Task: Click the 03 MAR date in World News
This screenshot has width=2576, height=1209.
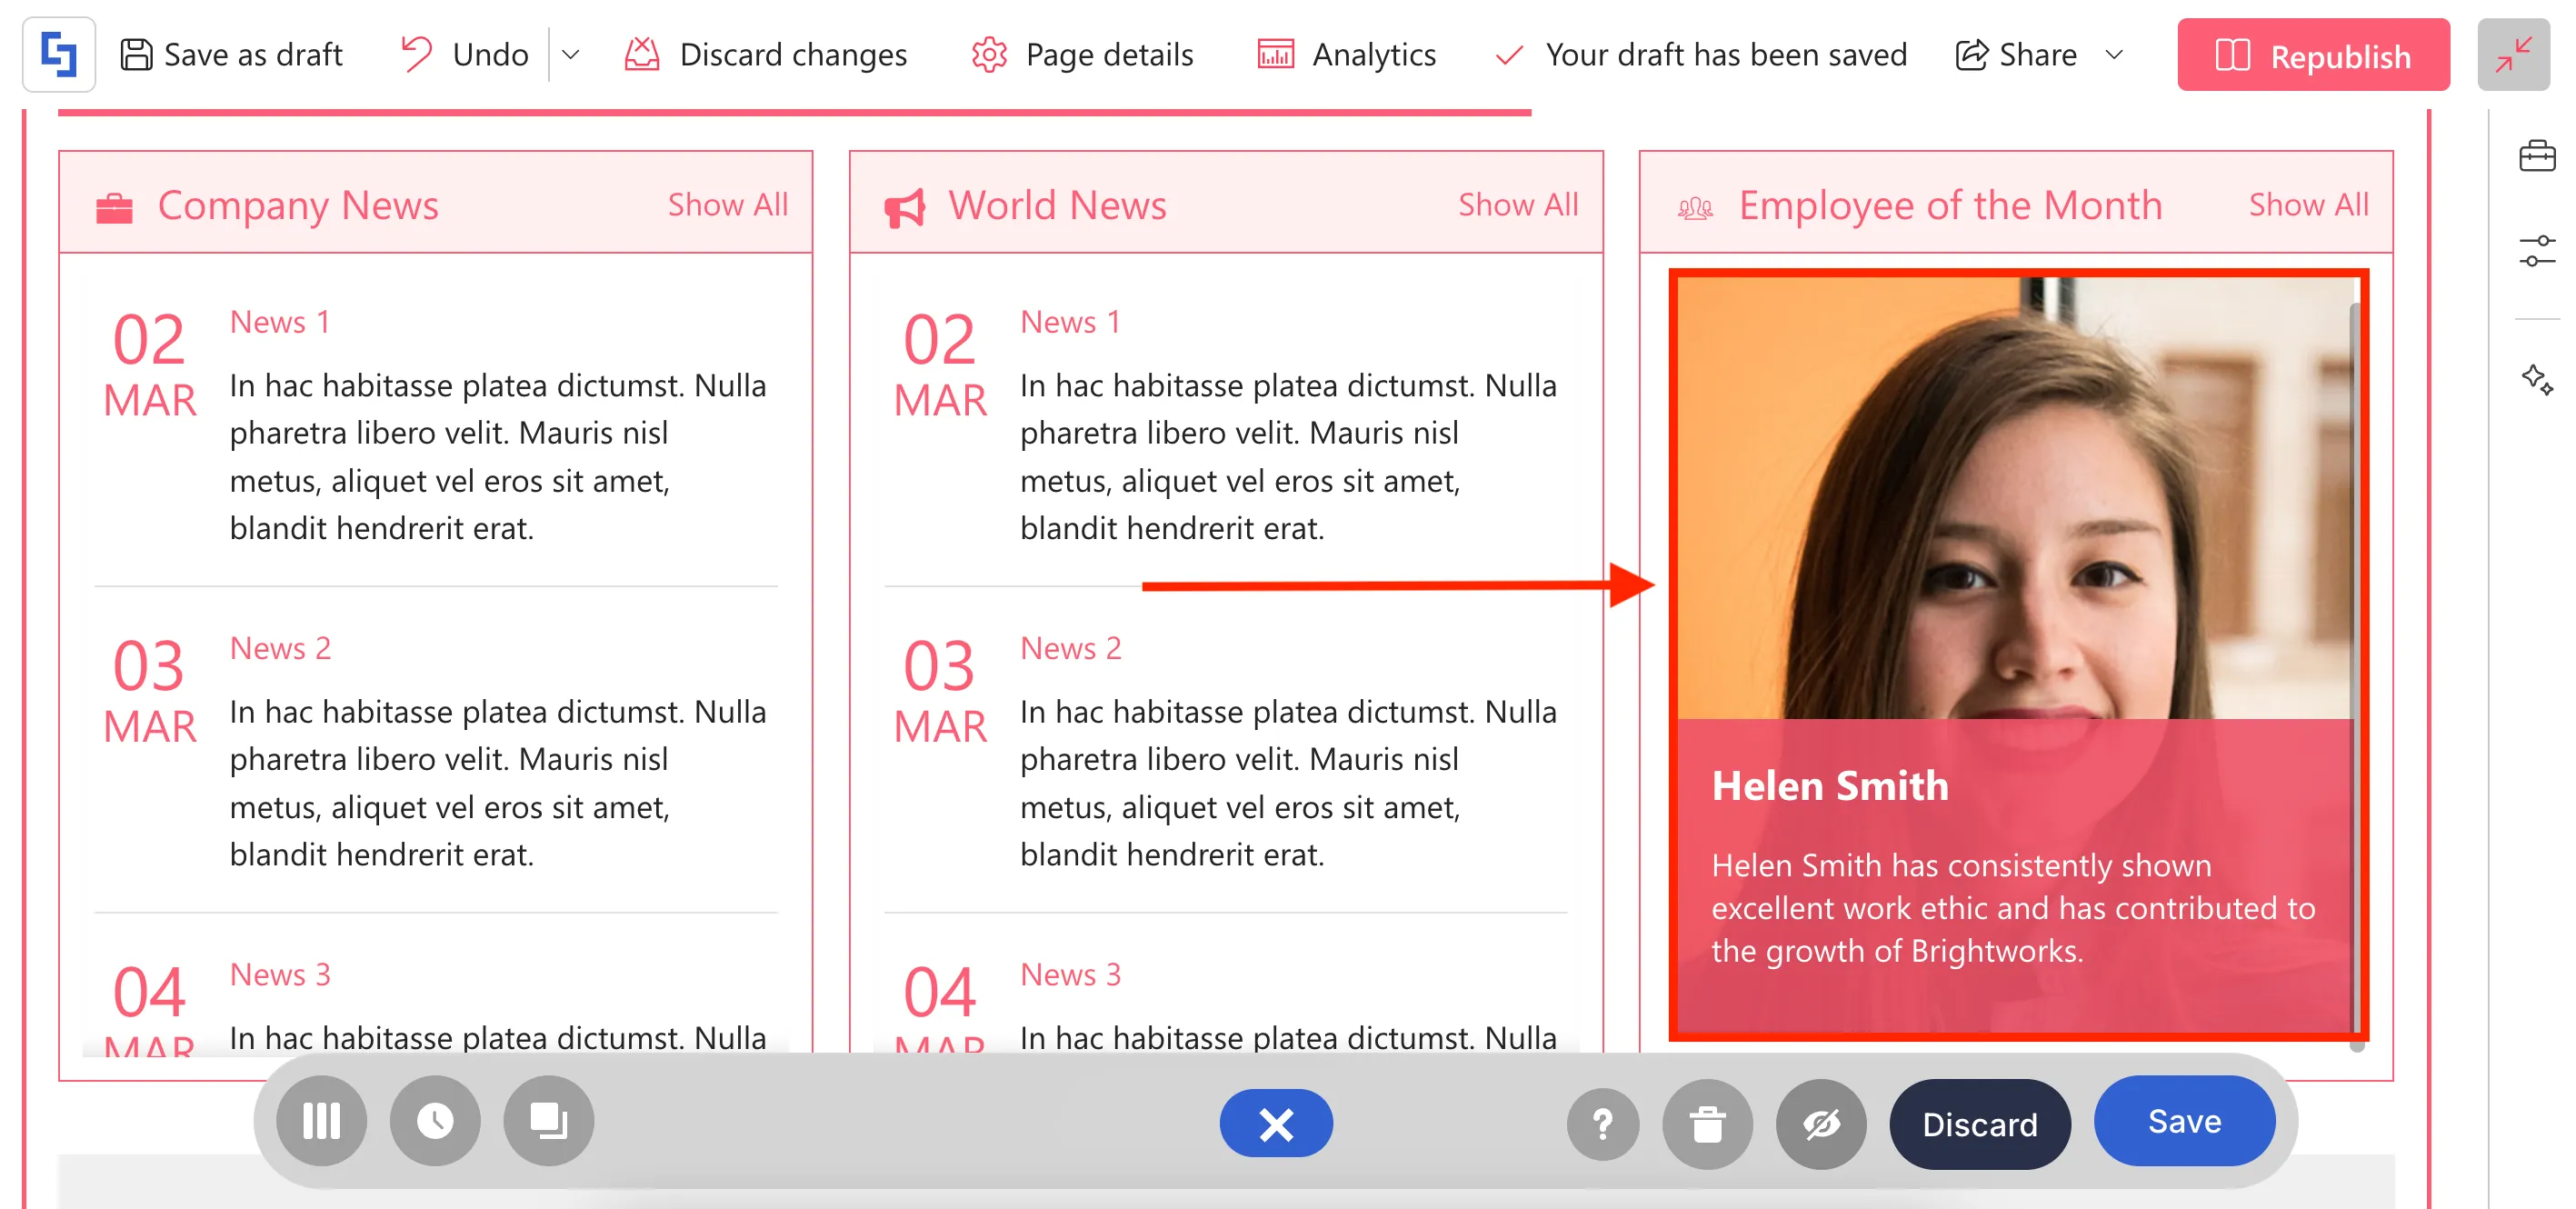Action: pos(940,692)
